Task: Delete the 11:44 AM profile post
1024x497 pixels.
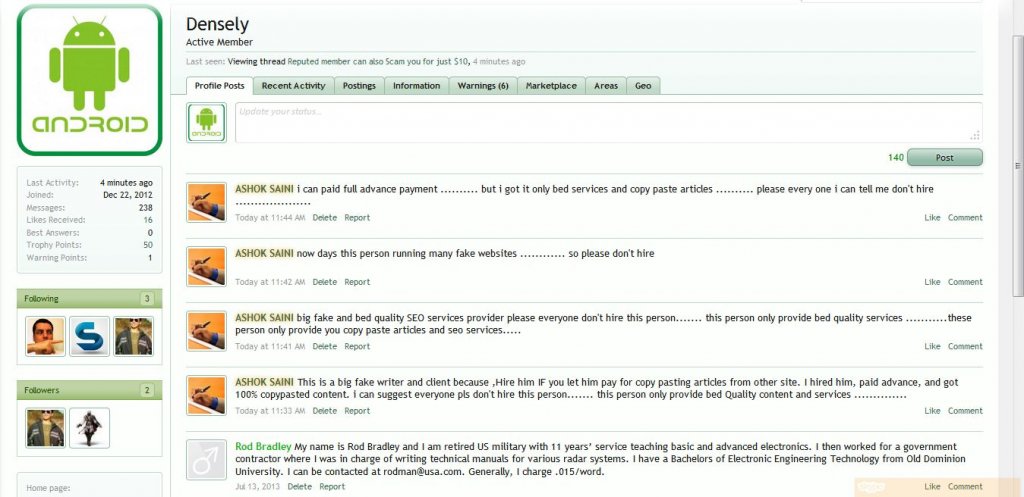Action: 325,217
